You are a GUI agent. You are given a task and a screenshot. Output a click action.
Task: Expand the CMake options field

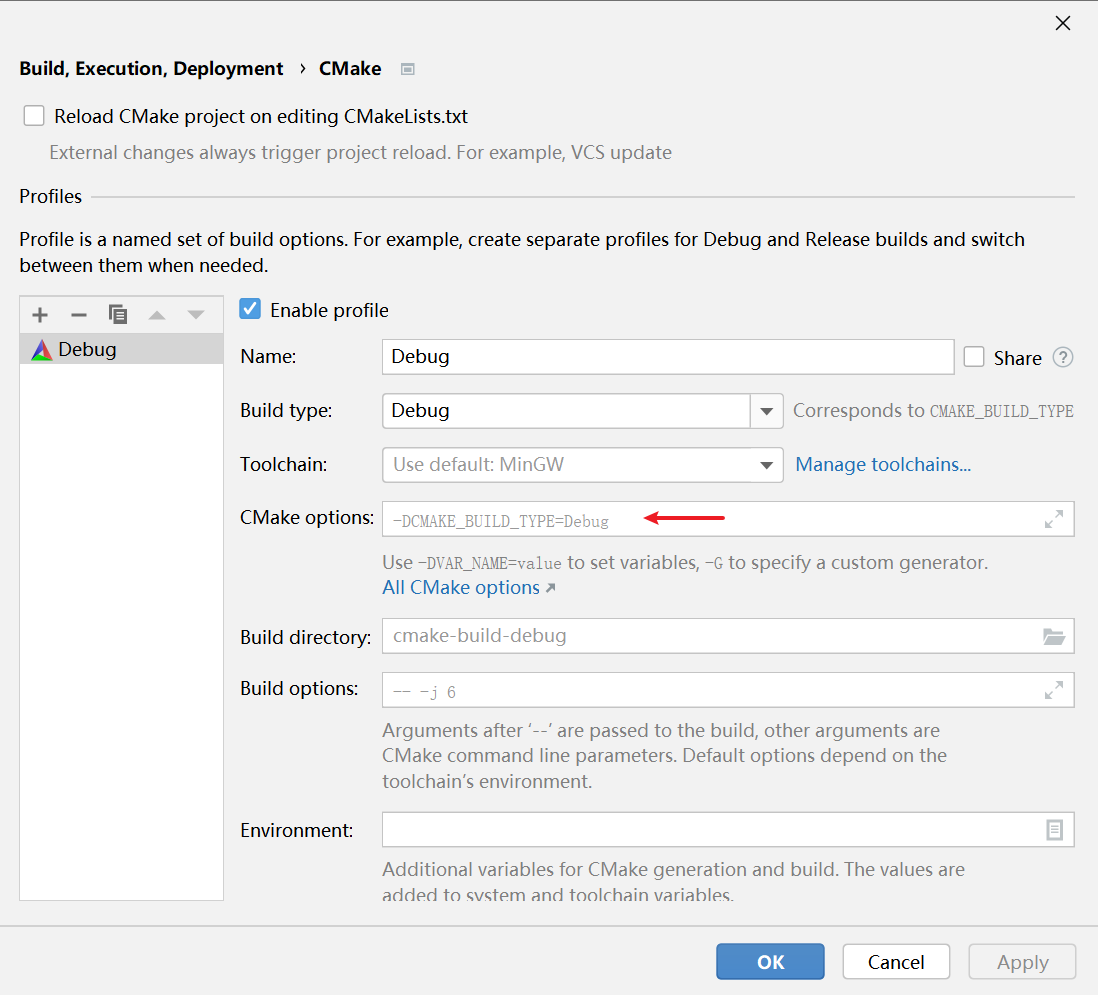(x=1054, y=519)
